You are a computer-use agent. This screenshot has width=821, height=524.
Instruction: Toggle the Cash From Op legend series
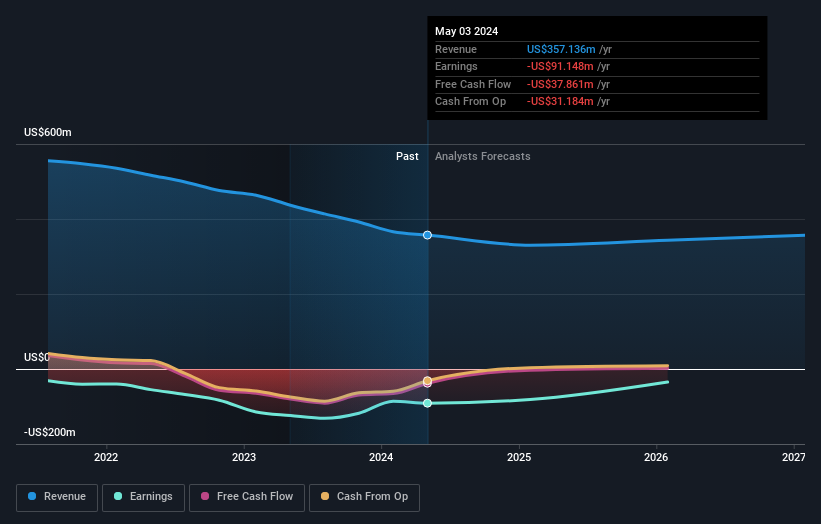[364, 497]
